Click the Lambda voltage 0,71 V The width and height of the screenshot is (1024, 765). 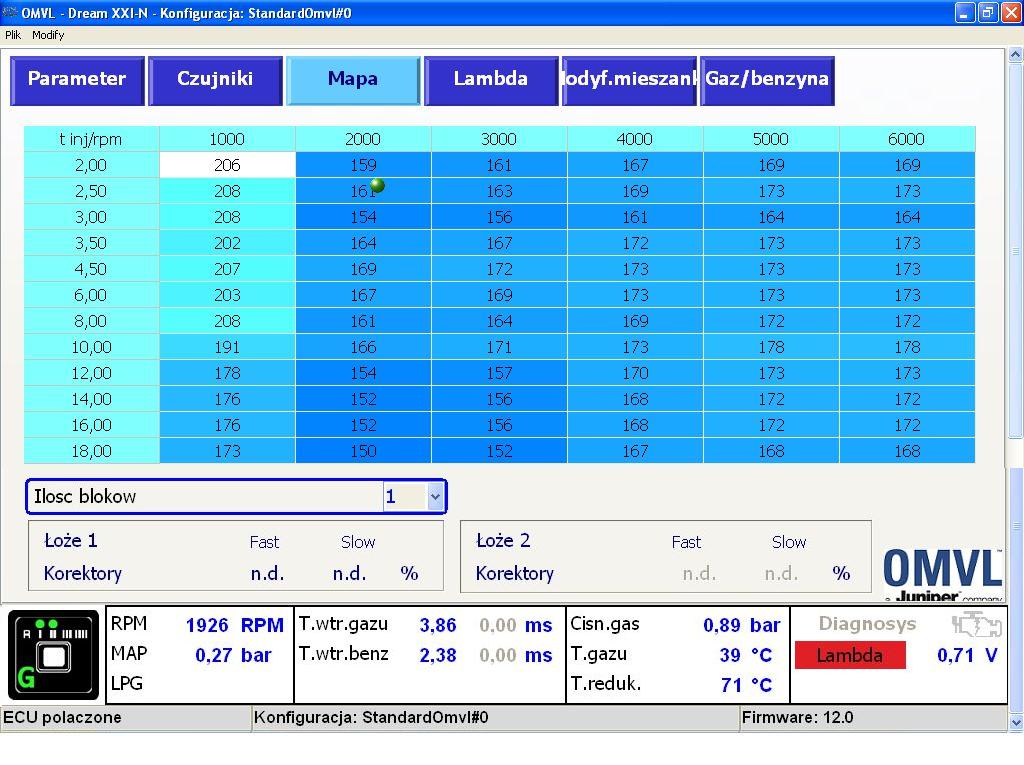tap(967, 655)
